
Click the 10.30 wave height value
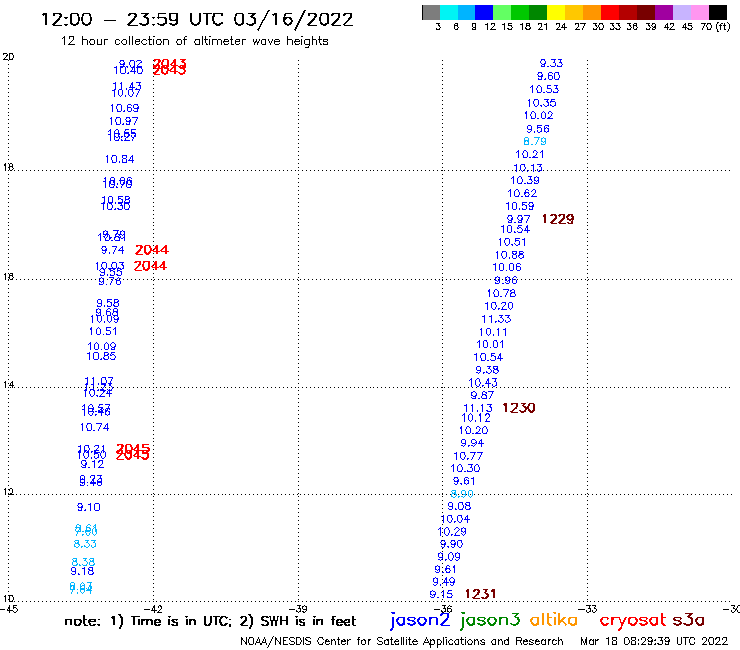(465, 468)
